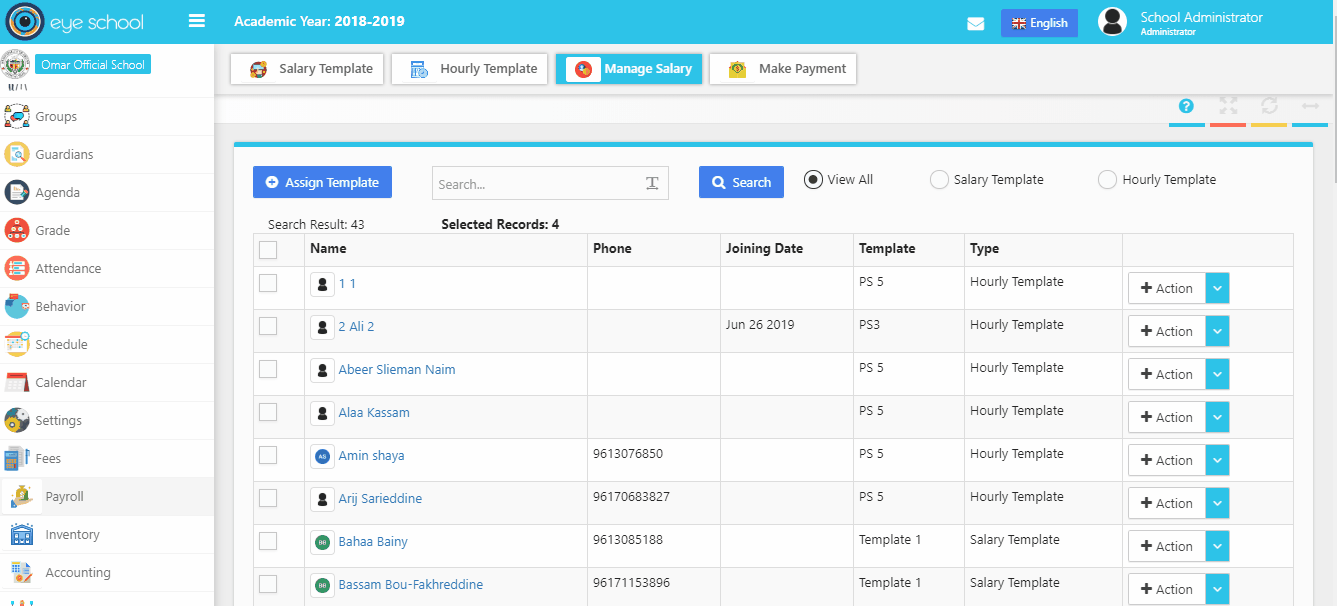Click the Action button for 1 1

(1167, 288)
